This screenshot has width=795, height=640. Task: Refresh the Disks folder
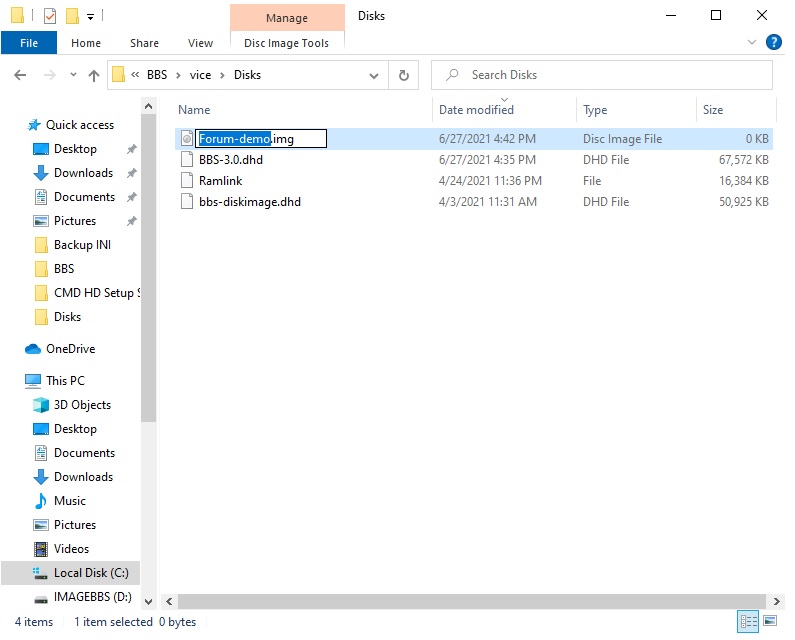point(404,76)
